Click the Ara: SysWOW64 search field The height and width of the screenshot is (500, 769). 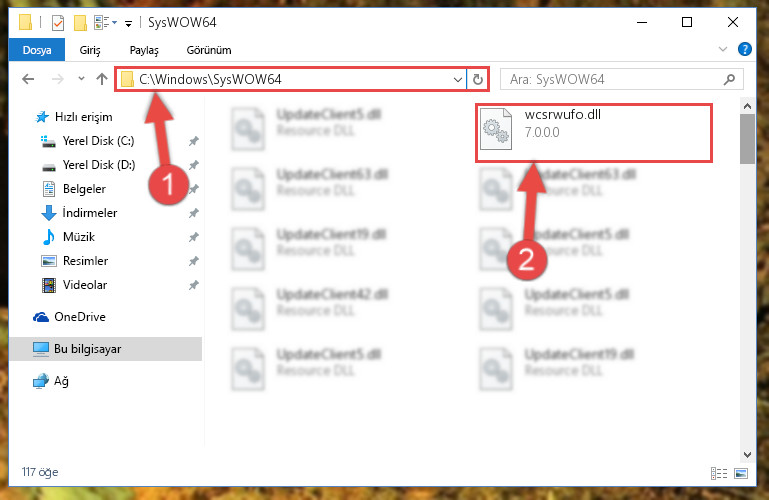(x=622, y=79)
